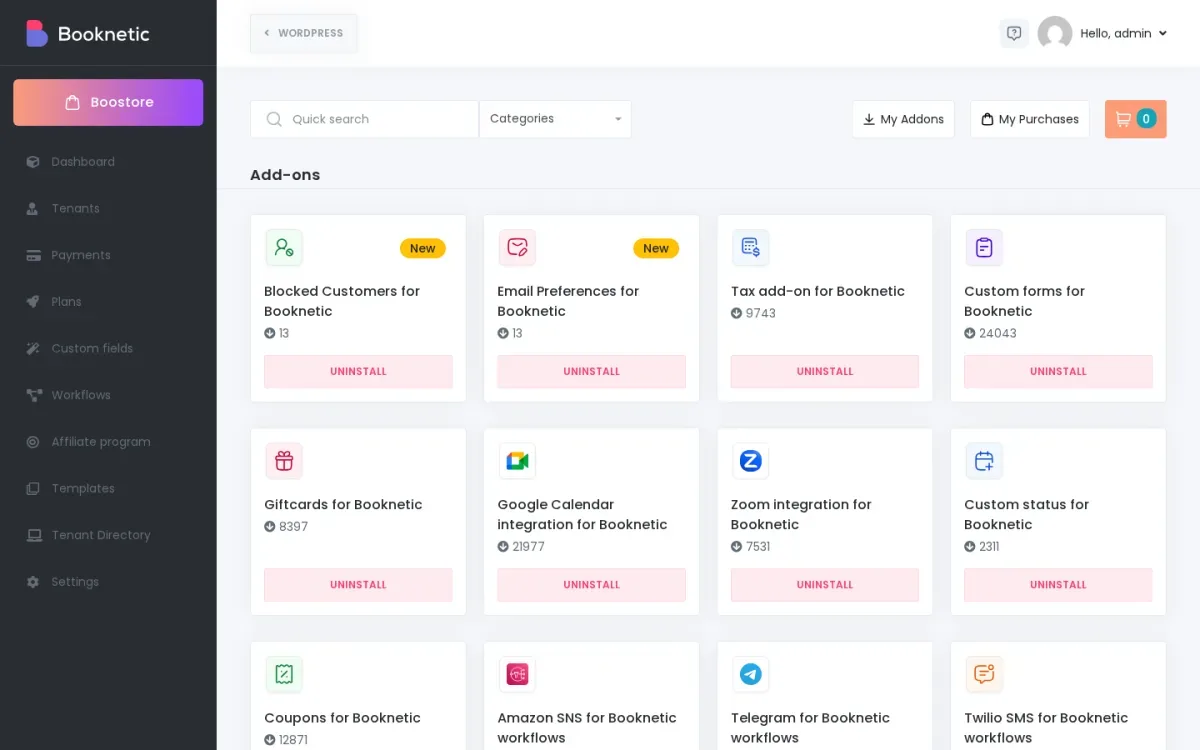Uninstall Google Calendar integration
The image size is (1200, 750).
click(592, 585)
